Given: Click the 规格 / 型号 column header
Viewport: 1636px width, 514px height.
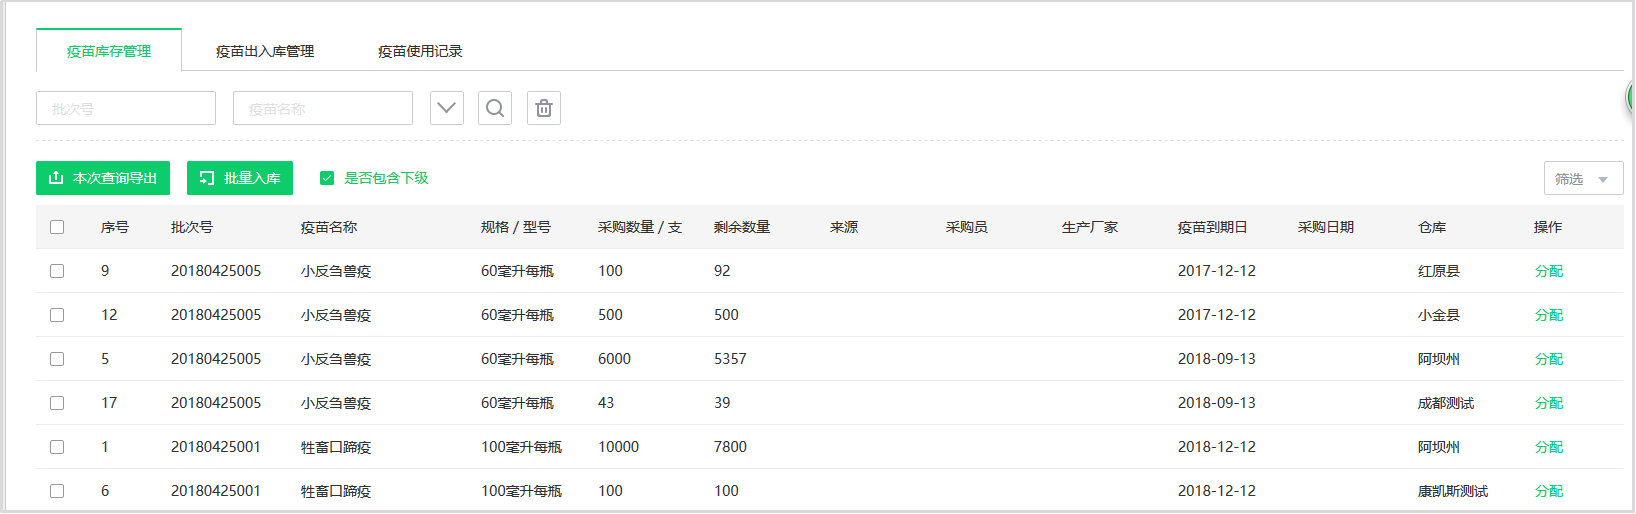Looking at the screenshot, I should coord(516,227).
